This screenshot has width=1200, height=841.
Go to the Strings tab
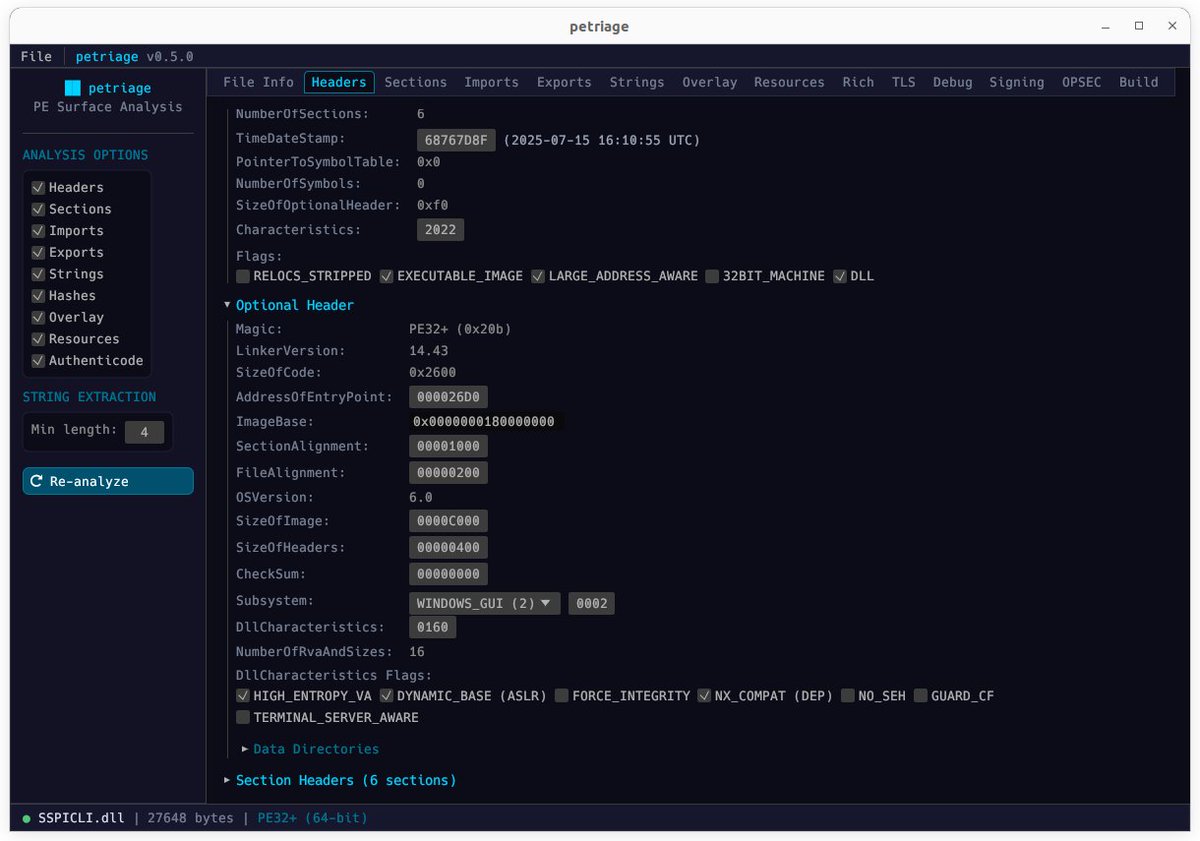click(637, 82)
